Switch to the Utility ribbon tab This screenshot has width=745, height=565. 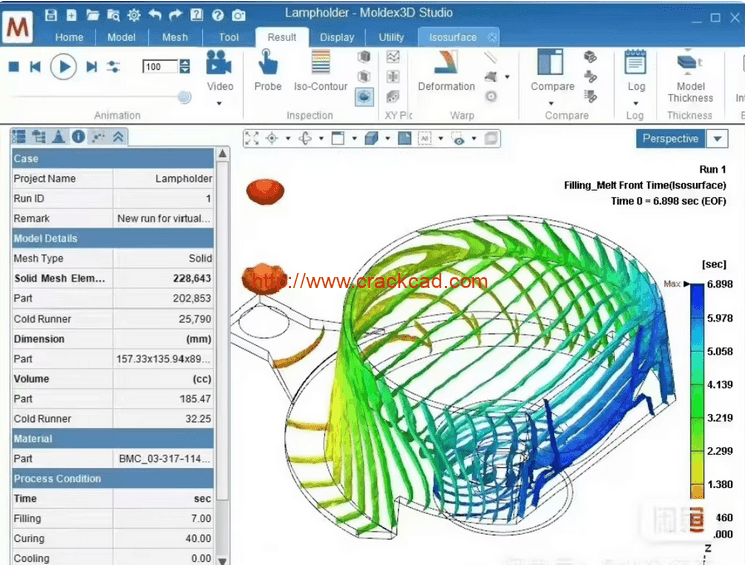point(391,38)
